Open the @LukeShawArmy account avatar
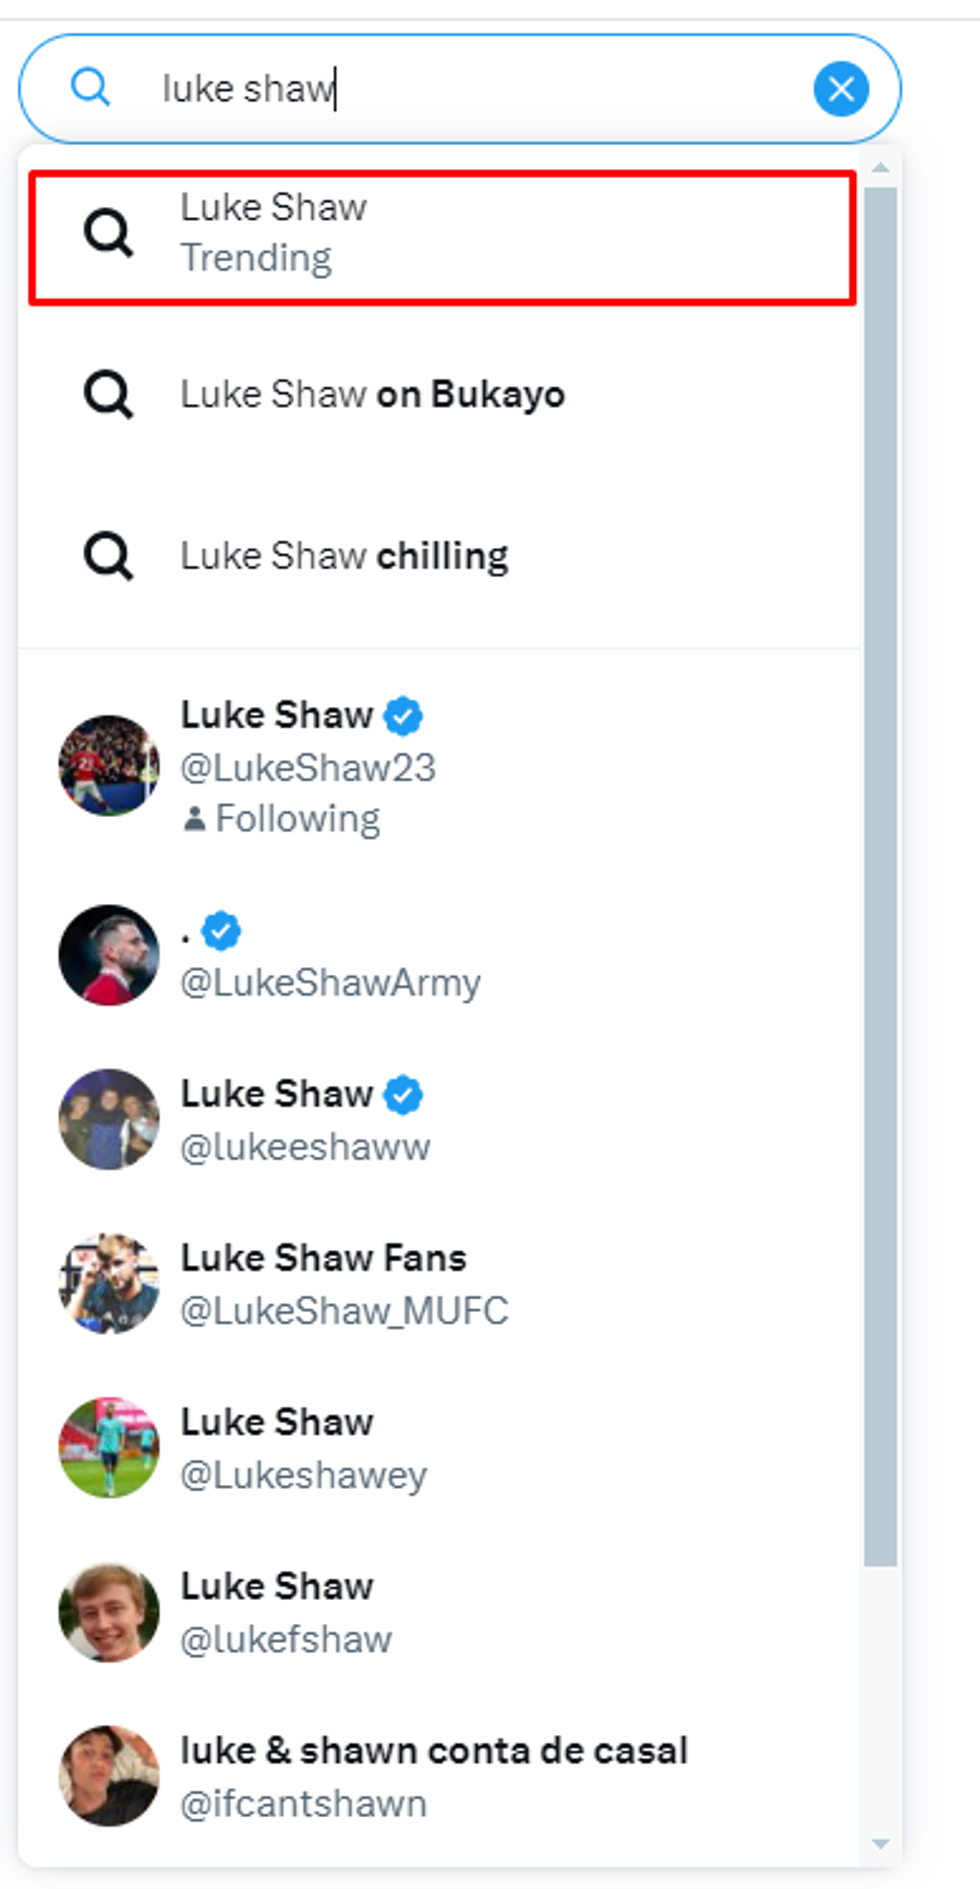Screen dimensions: 980x1889 109,955
